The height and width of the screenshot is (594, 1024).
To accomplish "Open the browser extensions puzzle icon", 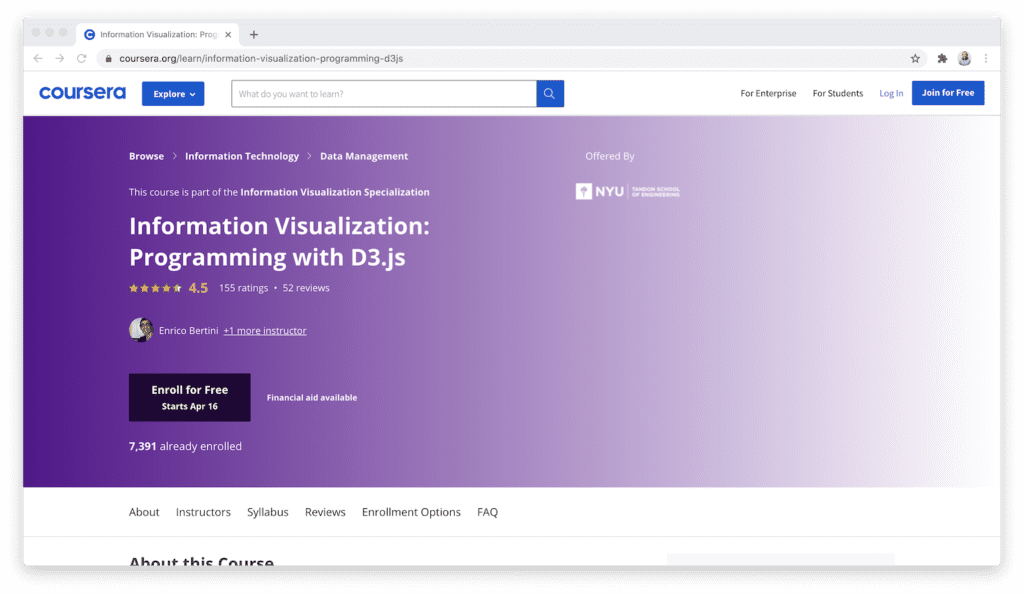I will [x=942, y=59].
